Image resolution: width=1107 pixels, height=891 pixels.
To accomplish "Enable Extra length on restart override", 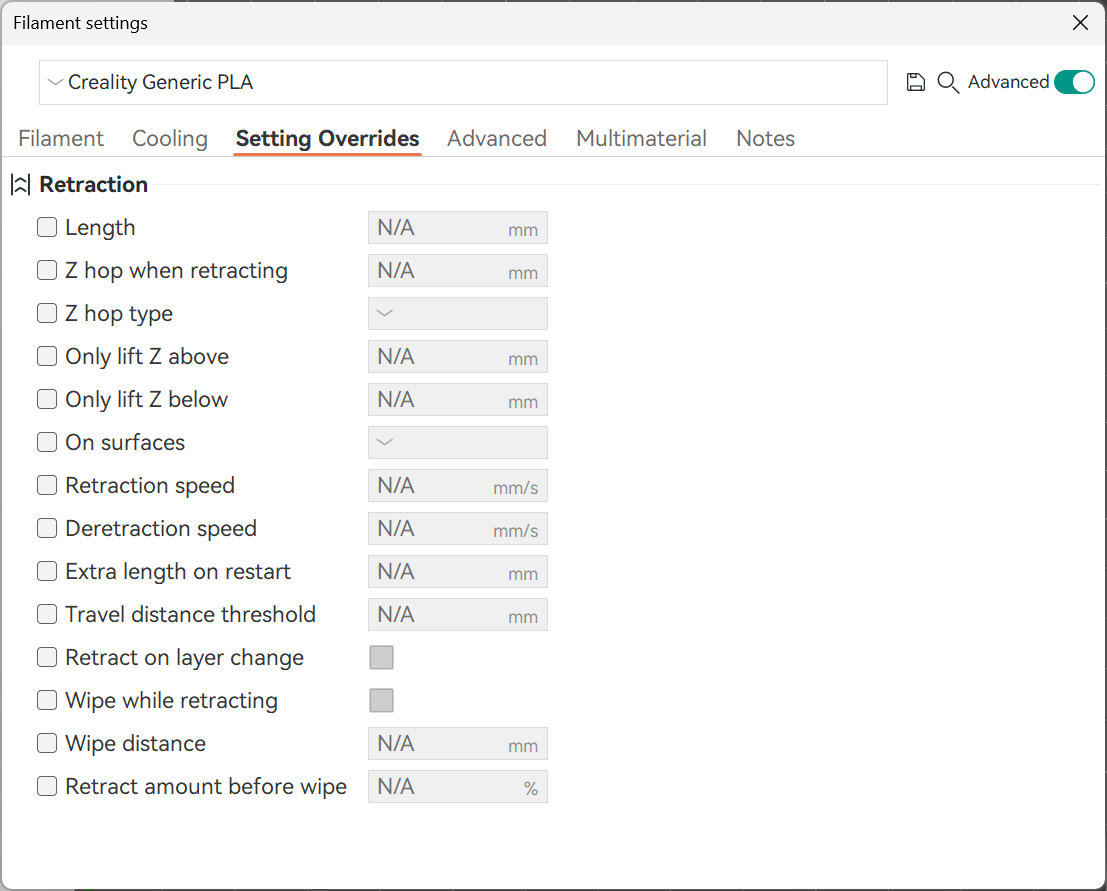I will click(47, 572).
